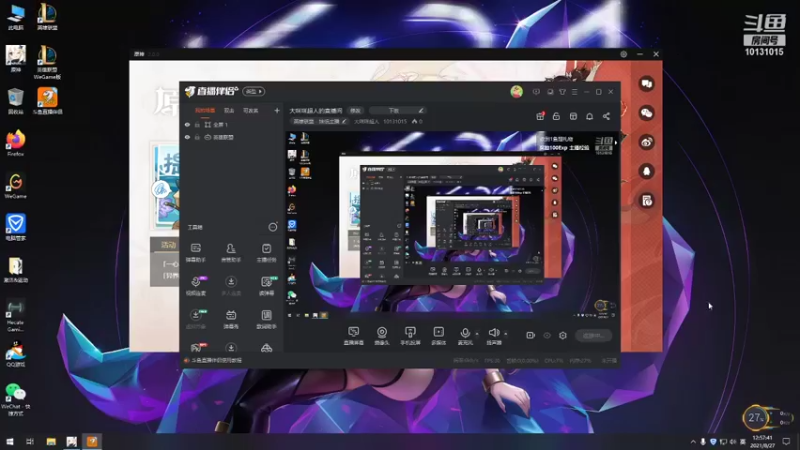Screen dimensions: 800x450
Task: Open the WeChat icon in Genshin launcher sidebar
Action: point(646,113)
